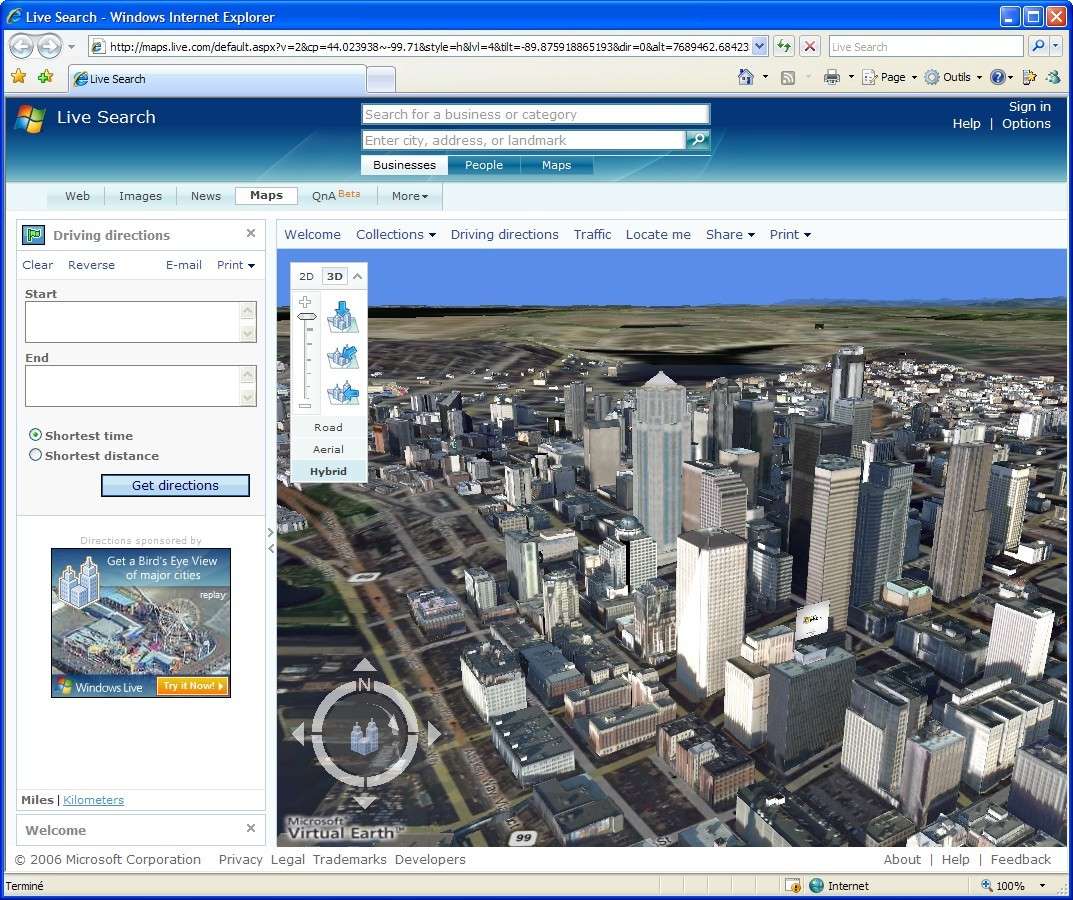The height and width of the screenshot is (900, 1073).
Task: Open the IE Page menu dropdown
Action: coord(890,77)
